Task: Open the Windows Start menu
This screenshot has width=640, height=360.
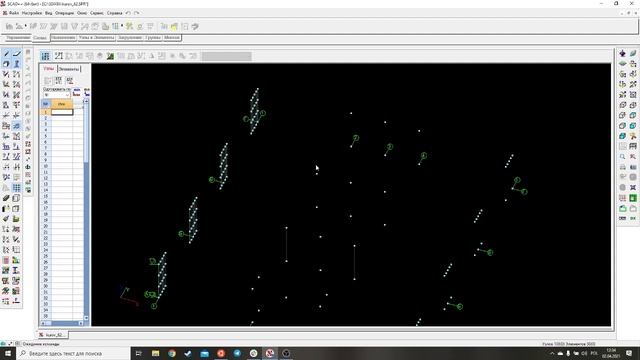Action: click(x=8, y=353)
